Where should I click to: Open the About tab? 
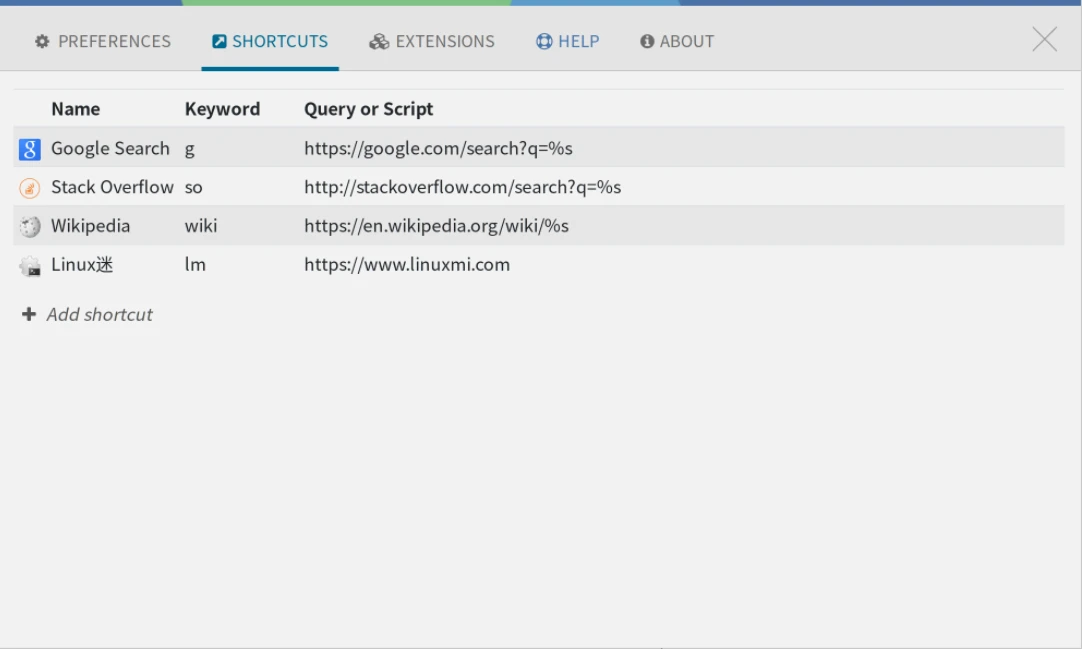677,42
